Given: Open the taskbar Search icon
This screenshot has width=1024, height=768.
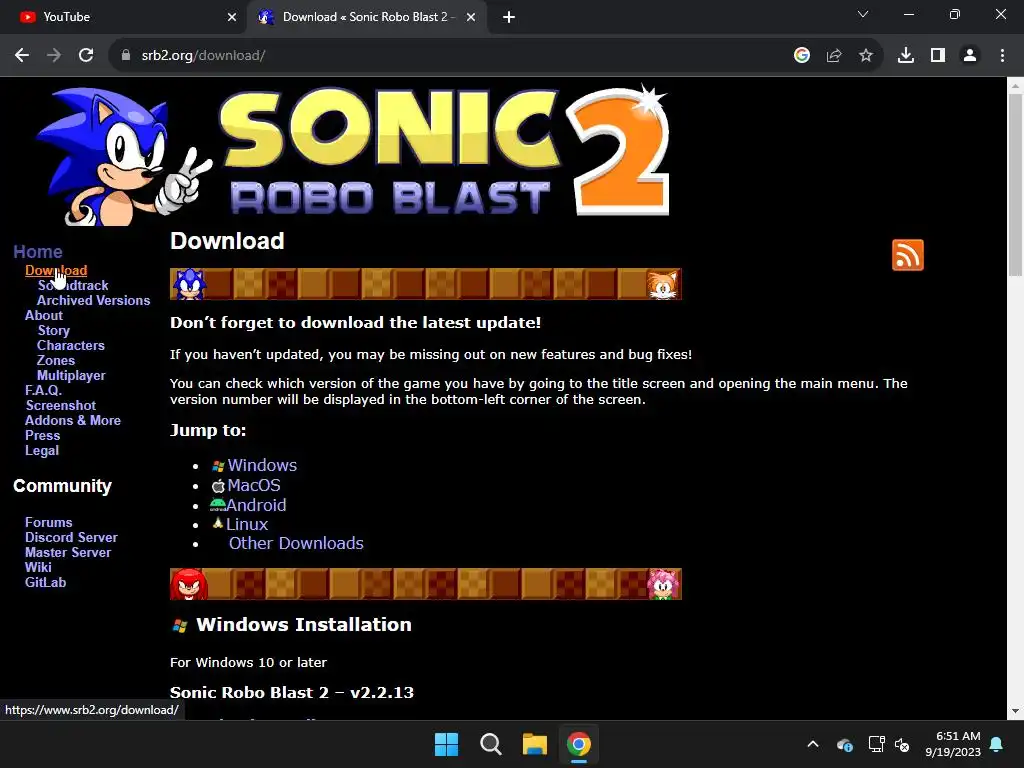Looking at the screenshot, I should point(490,744).
